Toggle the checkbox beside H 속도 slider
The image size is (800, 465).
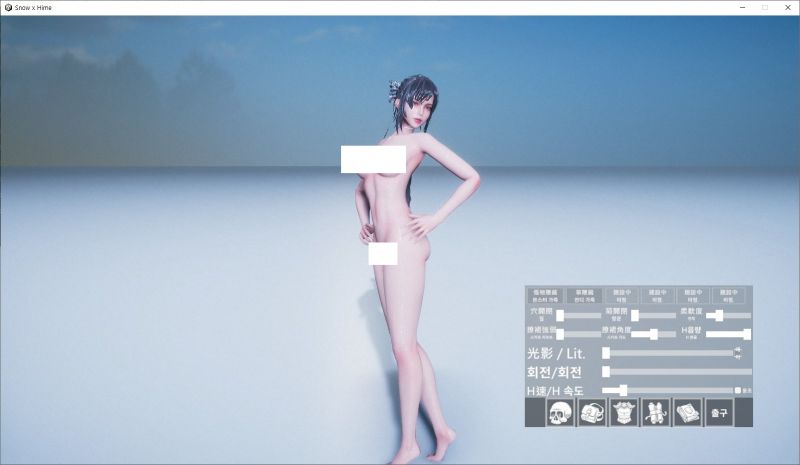tap(738, 390)
